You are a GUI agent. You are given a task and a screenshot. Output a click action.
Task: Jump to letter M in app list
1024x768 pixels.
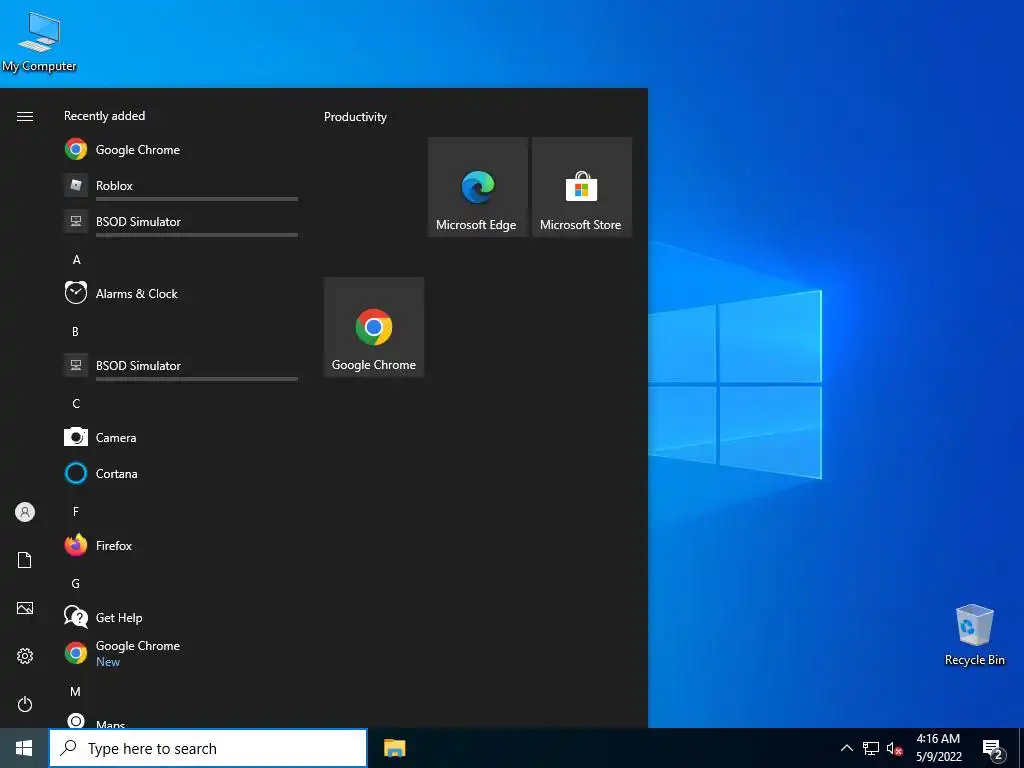pos(76,691)
